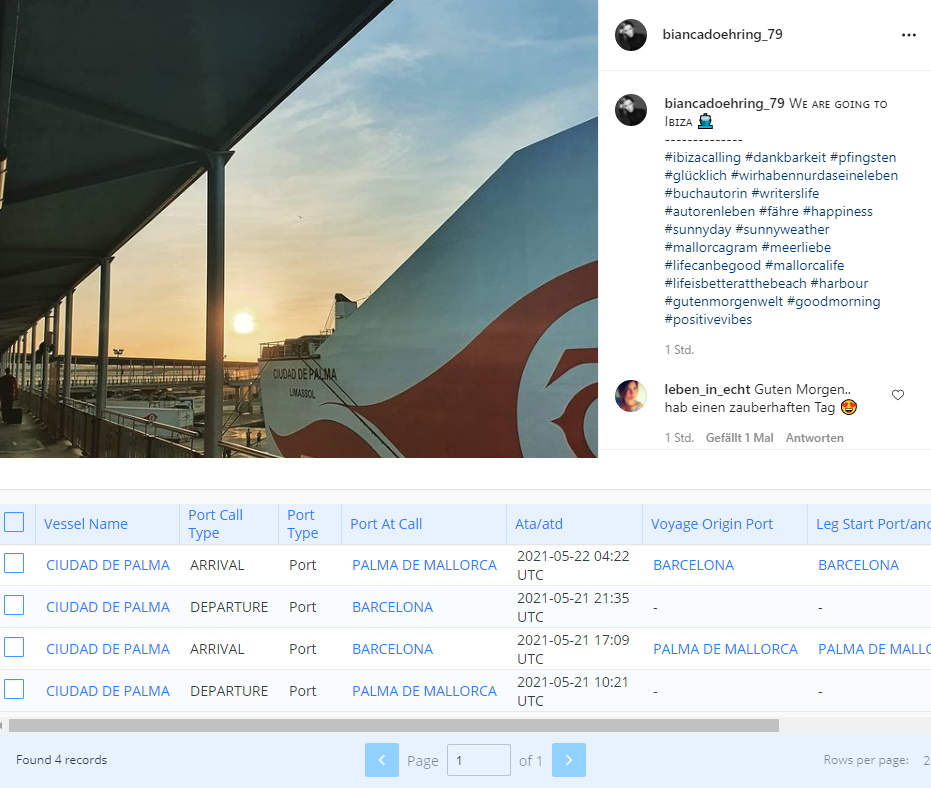
Task: Open CIUDAD DE PALMA vessel in the 10:21 departure row
Action: pos(108,691)
